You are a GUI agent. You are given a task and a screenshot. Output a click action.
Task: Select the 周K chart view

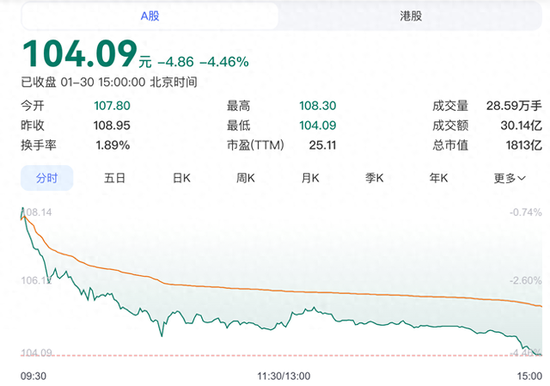[x=246, y=178]
